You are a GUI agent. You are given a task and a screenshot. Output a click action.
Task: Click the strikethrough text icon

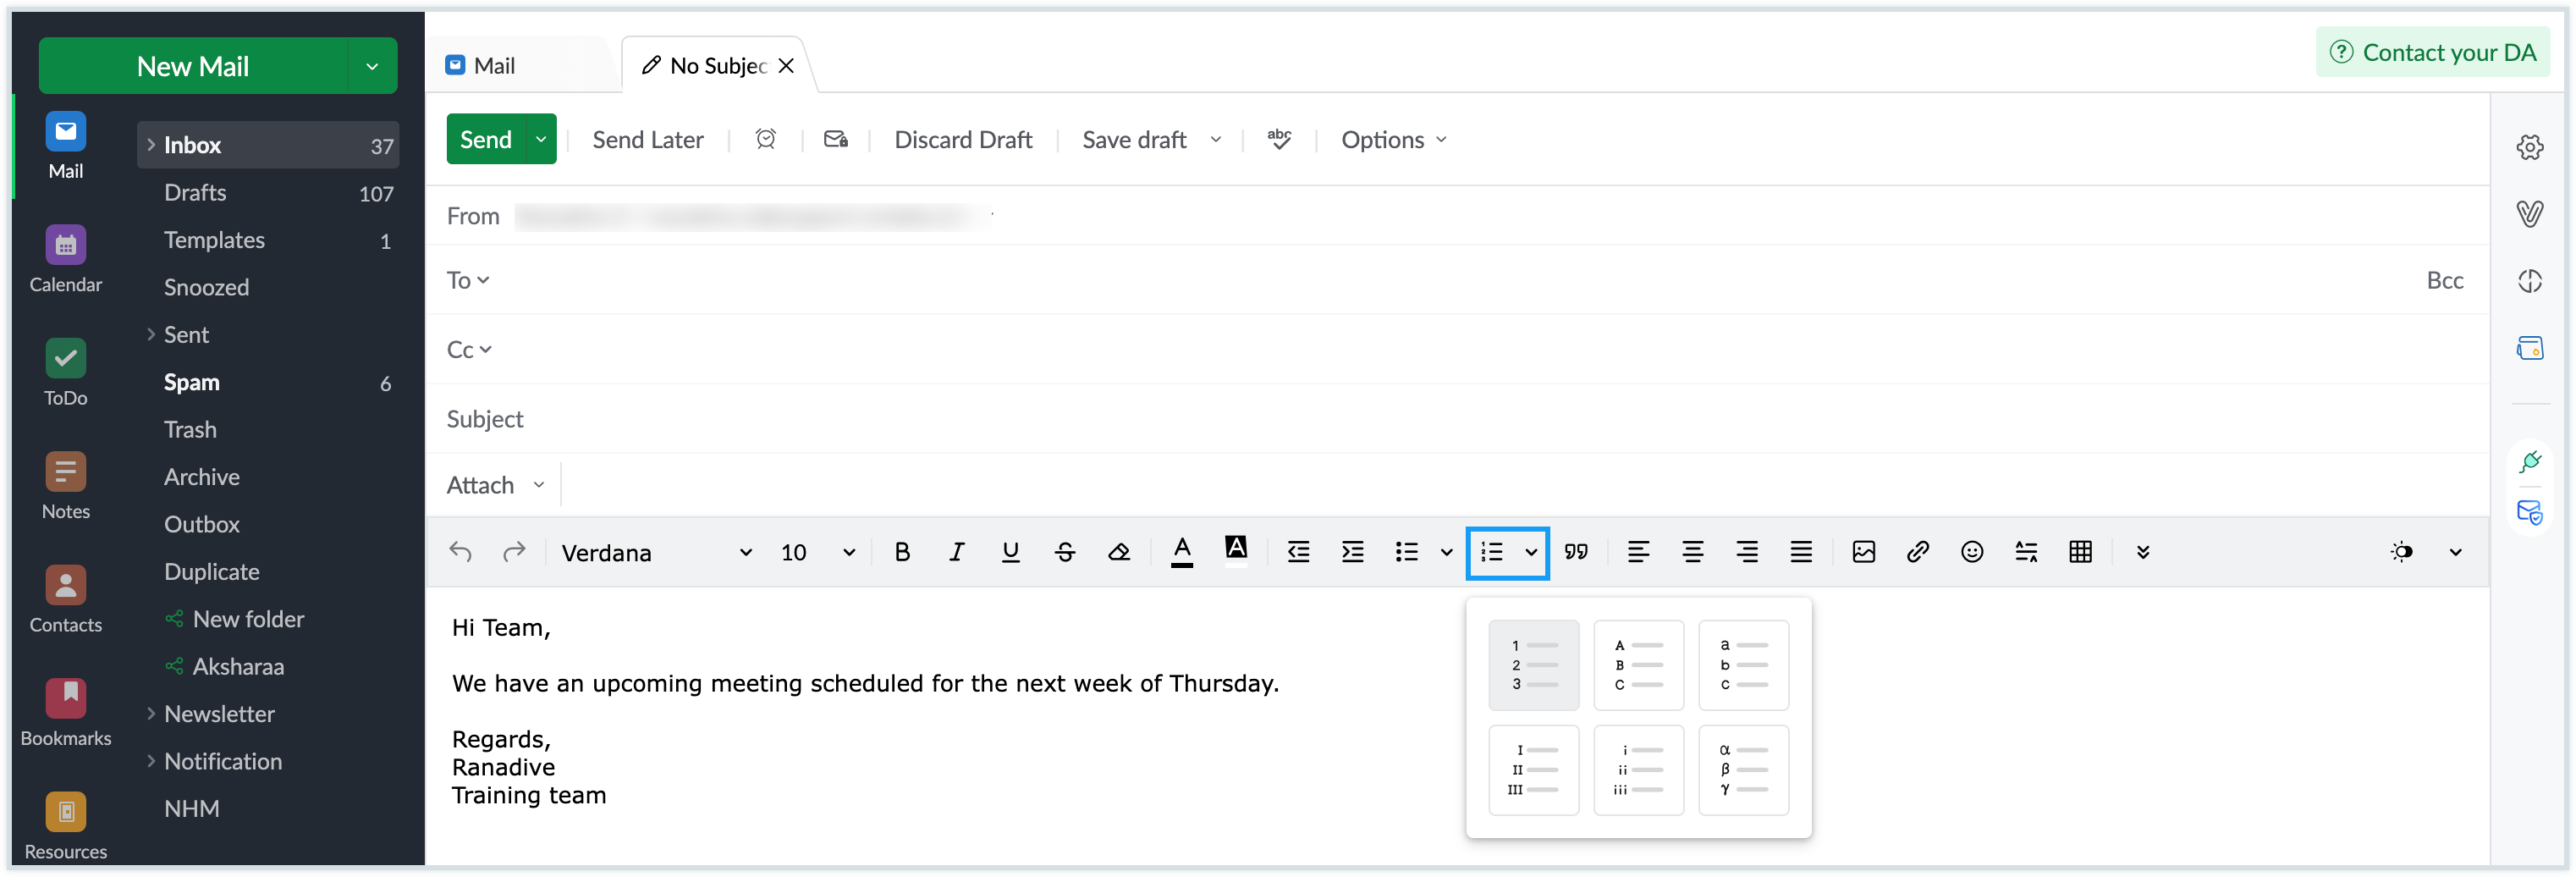[1065, 552]
